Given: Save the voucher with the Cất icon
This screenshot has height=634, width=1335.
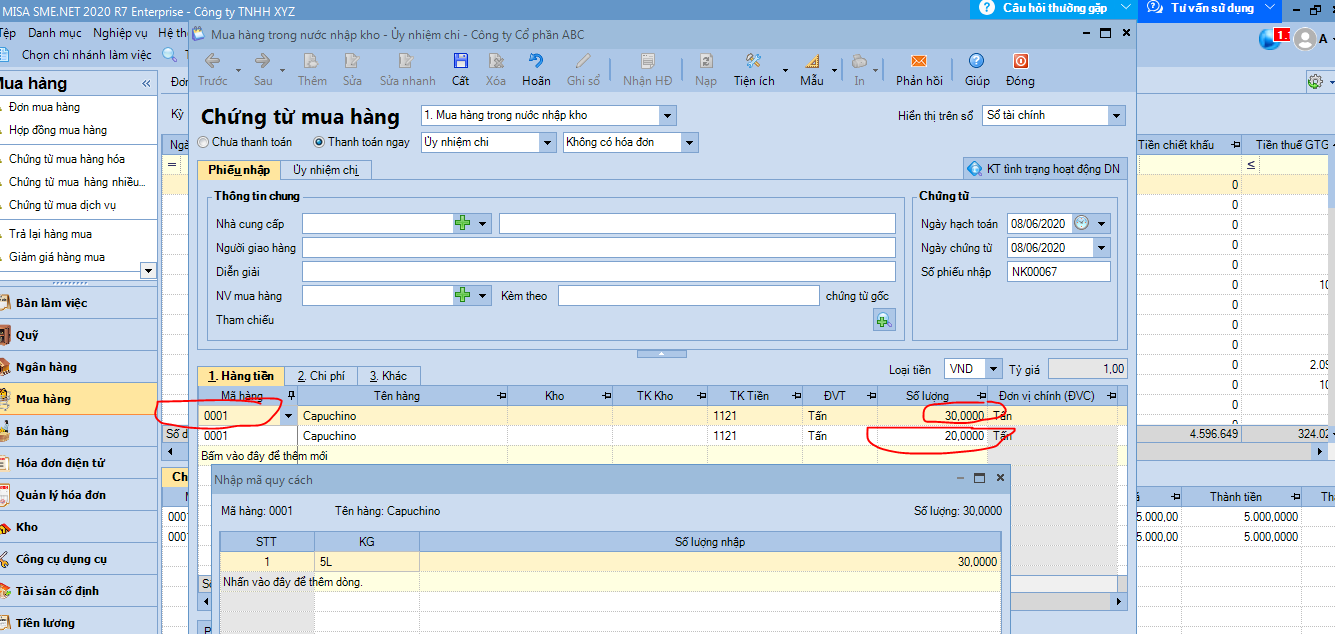Looking at the screenshot, I should (x=460, y=61).
